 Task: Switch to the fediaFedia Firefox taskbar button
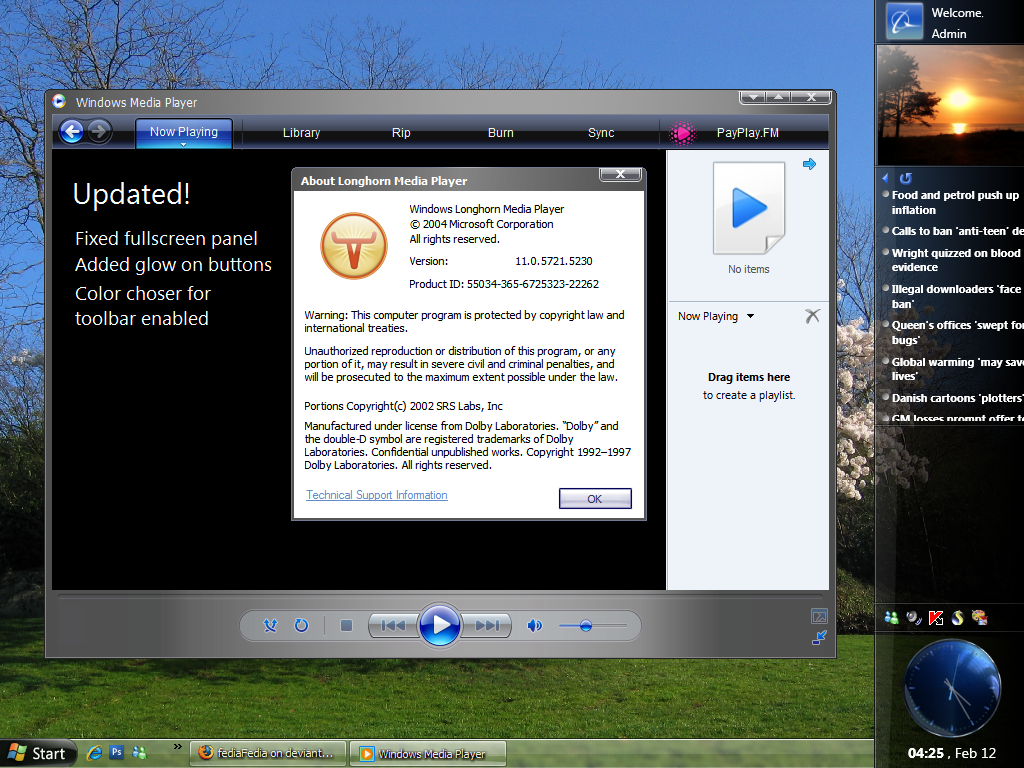[268, 753]
